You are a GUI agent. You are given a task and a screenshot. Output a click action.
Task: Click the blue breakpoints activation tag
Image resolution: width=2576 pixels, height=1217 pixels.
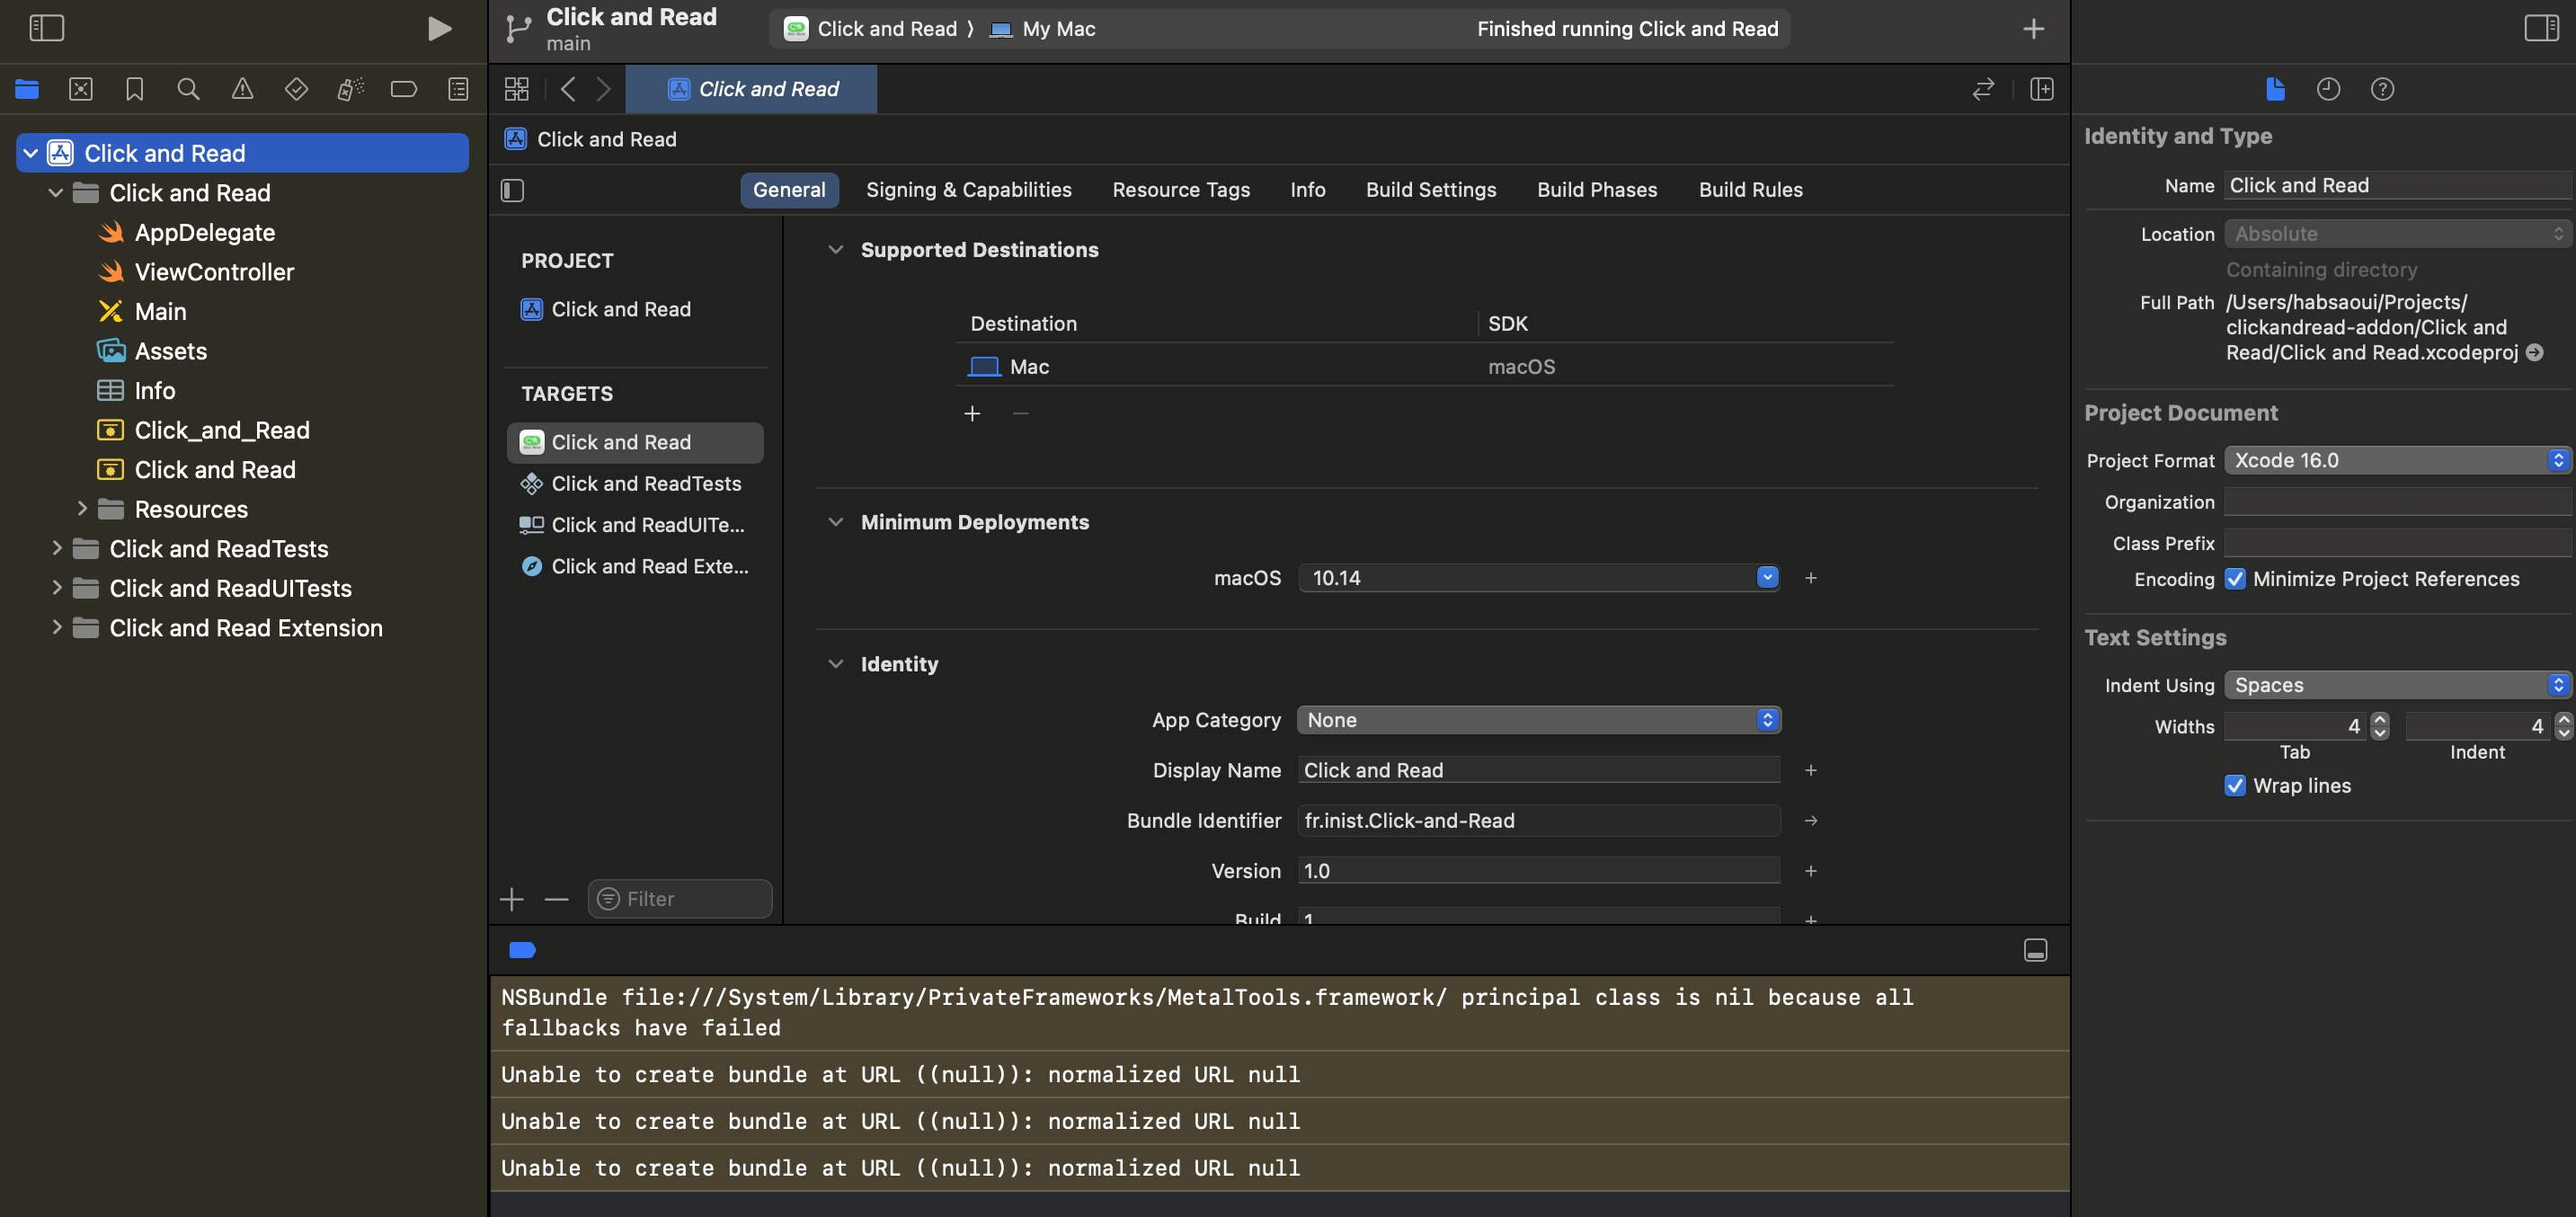point(522,949)
